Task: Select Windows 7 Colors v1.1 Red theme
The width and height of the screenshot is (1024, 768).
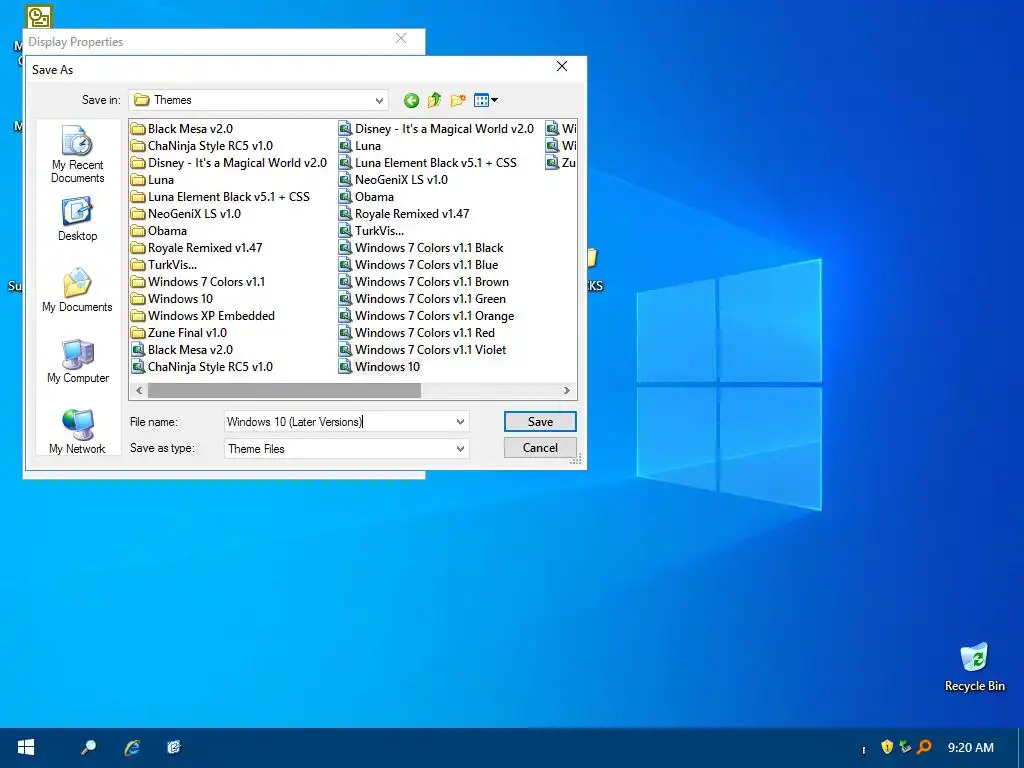Action: point(417,332)
